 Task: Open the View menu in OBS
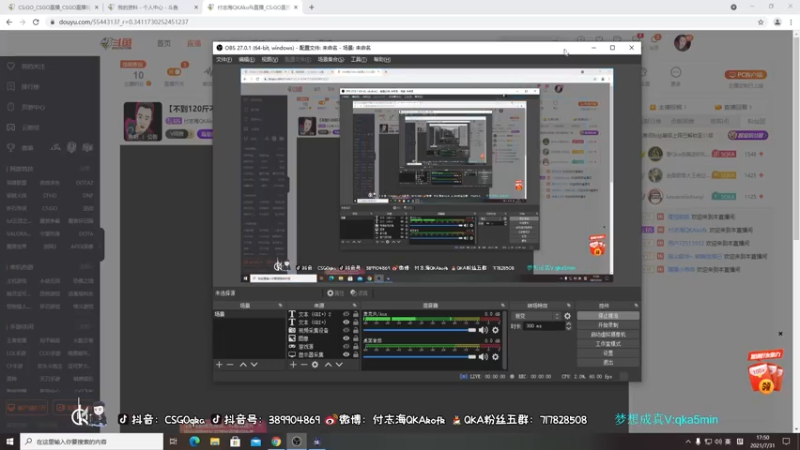coord(269,60)
